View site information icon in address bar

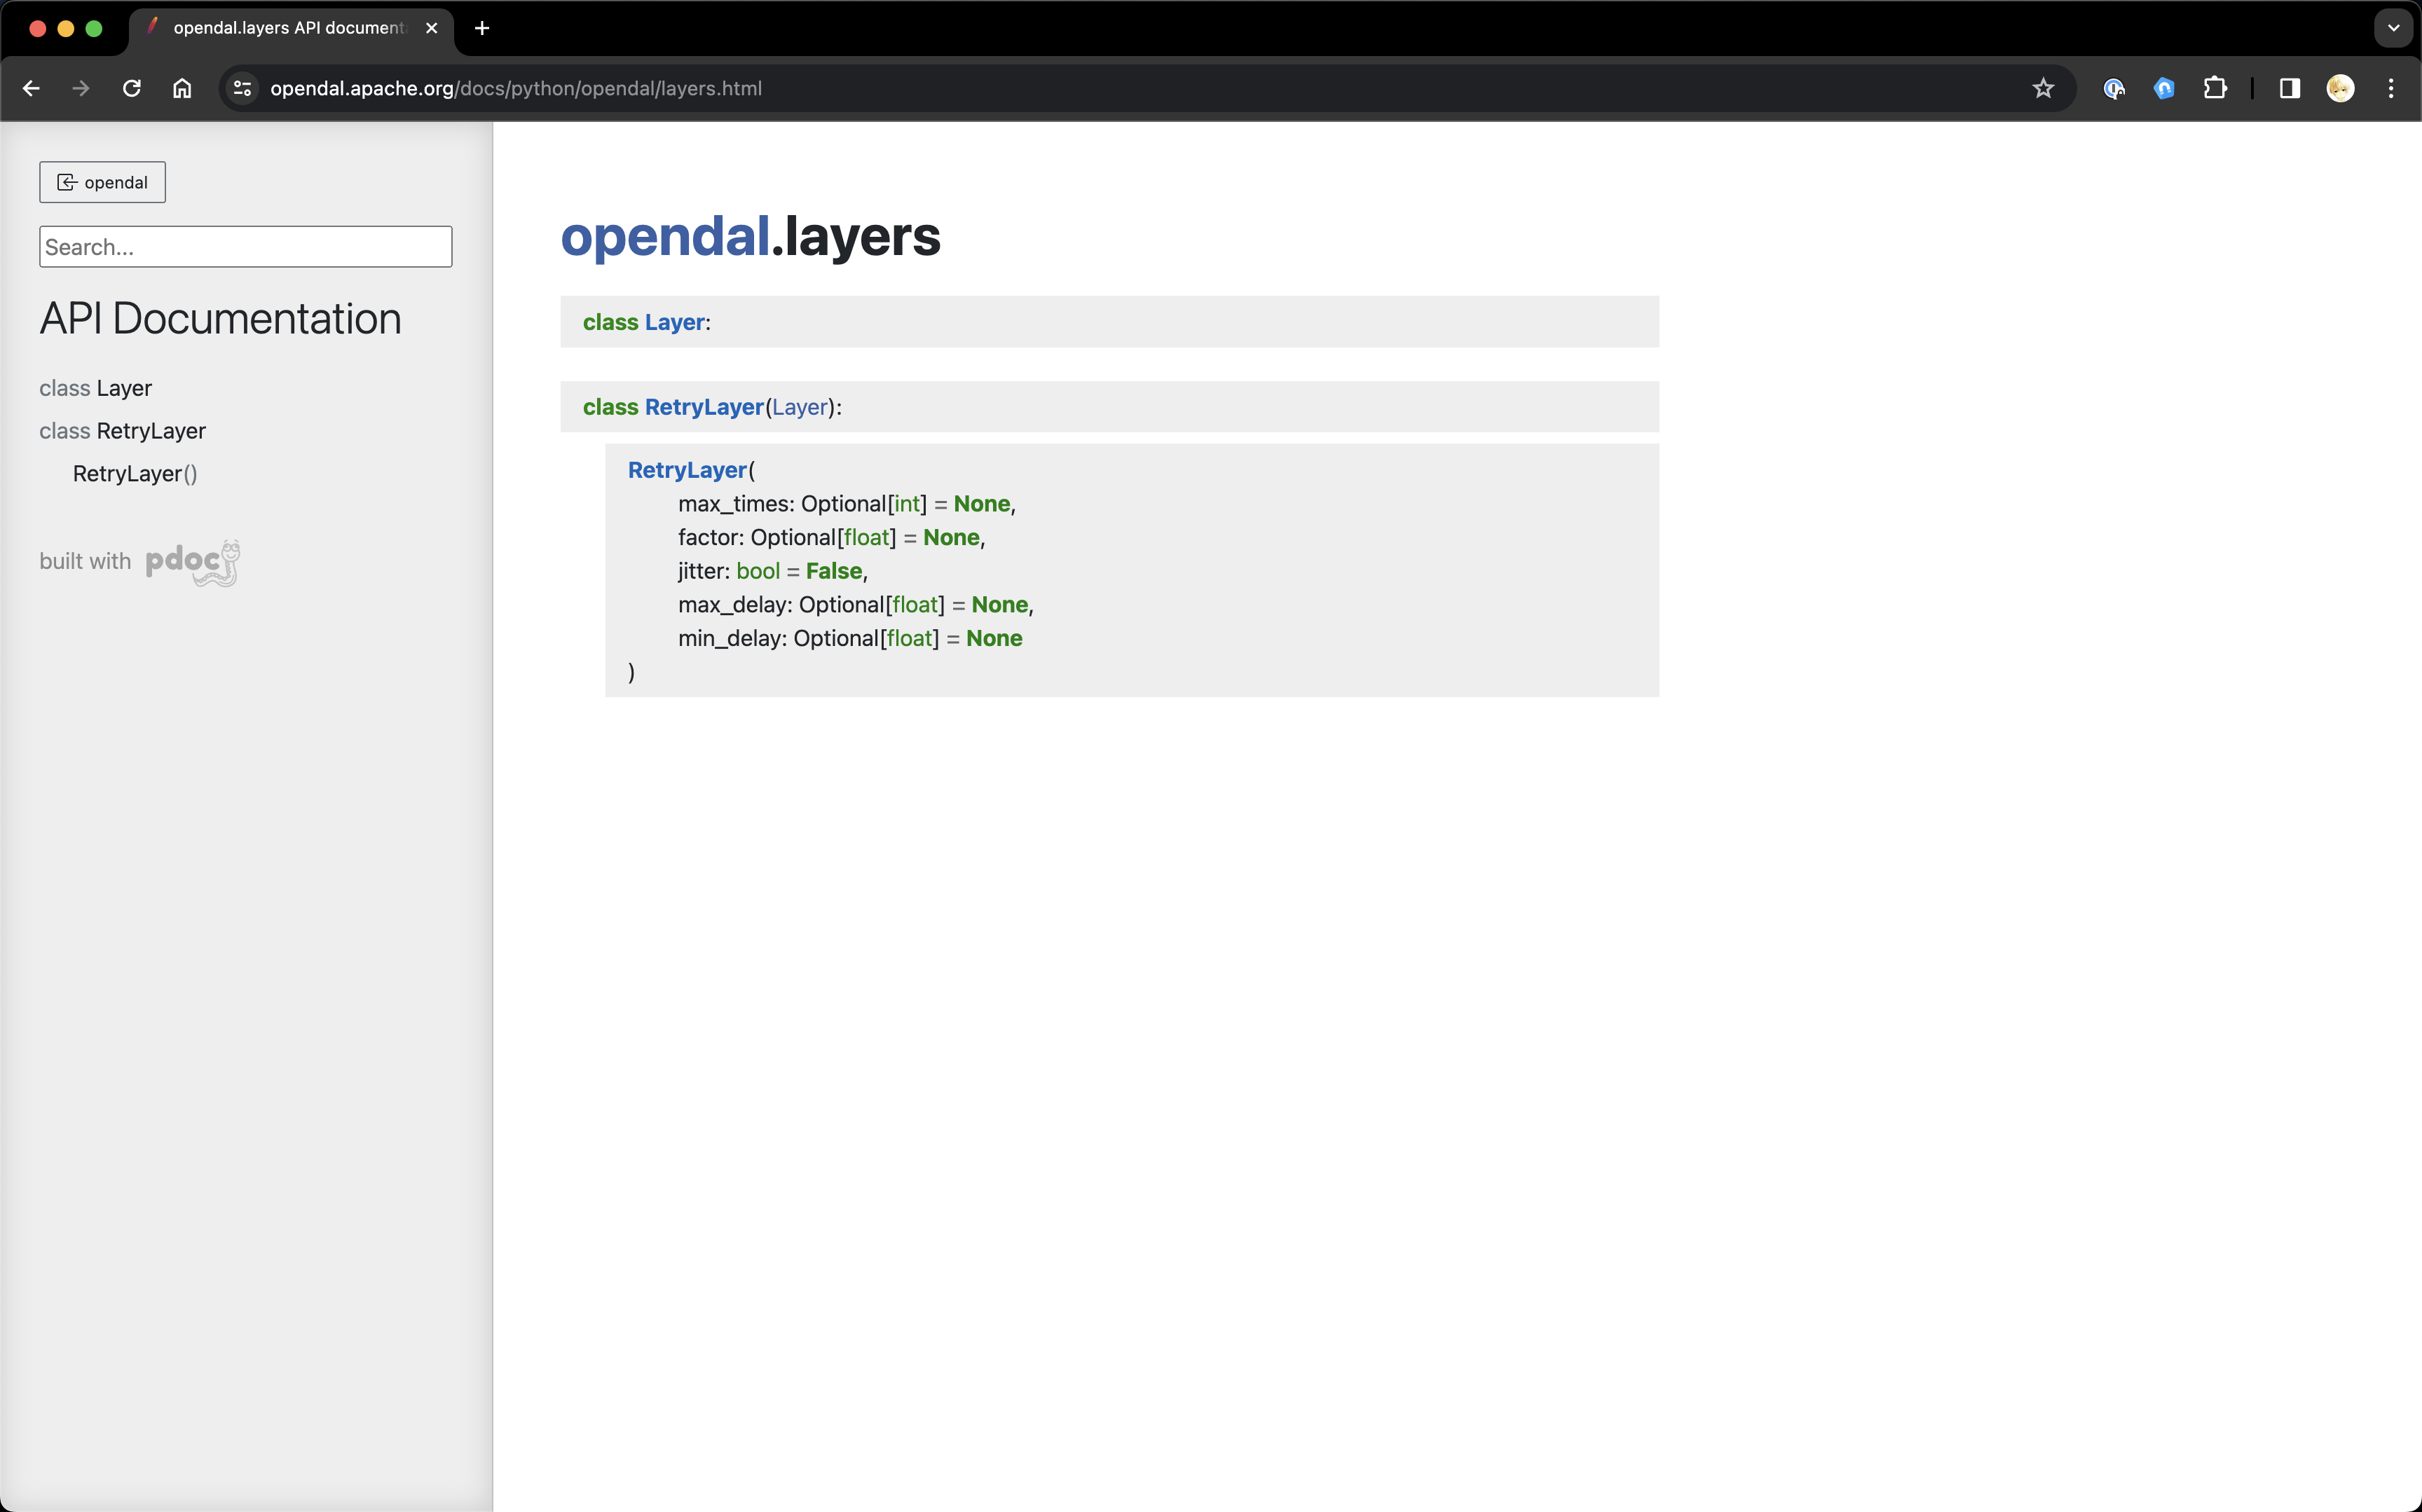pyautogui.click(x=242, y=88)
